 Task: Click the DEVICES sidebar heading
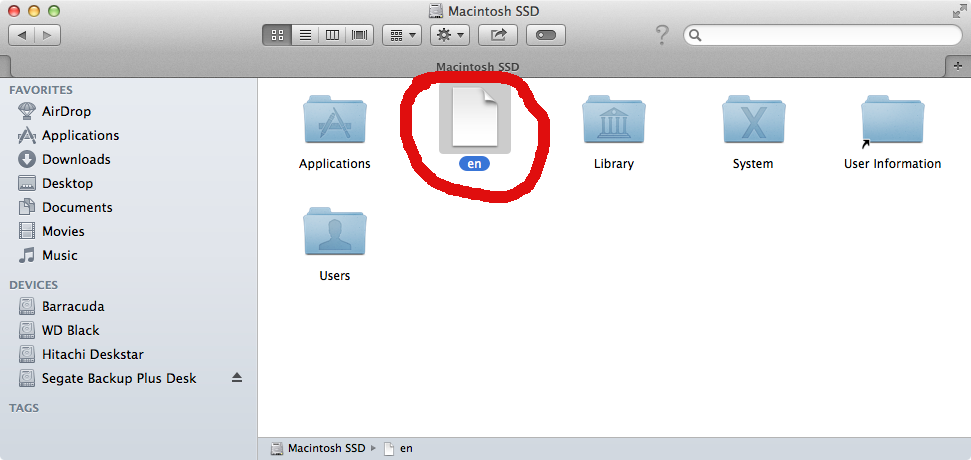pos(33,285)
